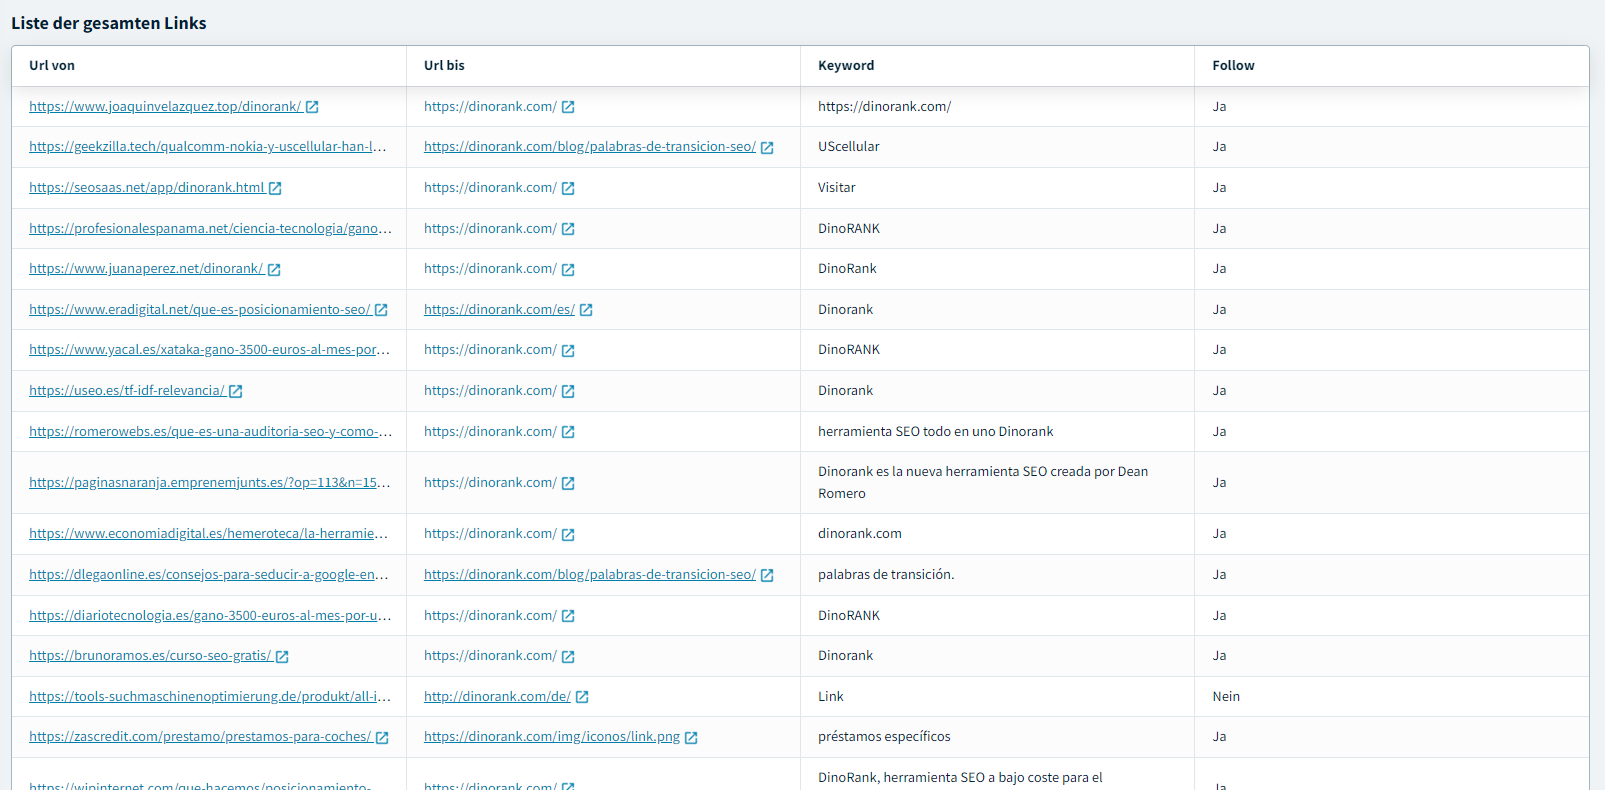This screenshot has width=1605, height=790.
Task: Click external icon beside dinorank.com/de/ link
Action: 582,697
